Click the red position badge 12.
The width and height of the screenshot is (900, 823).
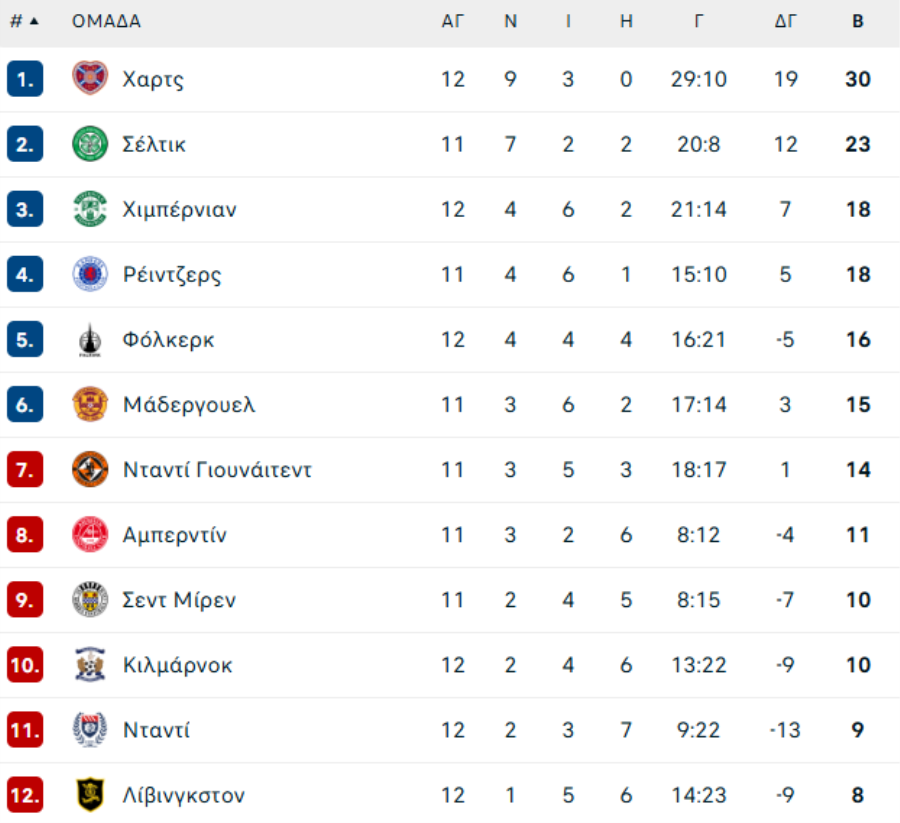(x=24, y=795)
